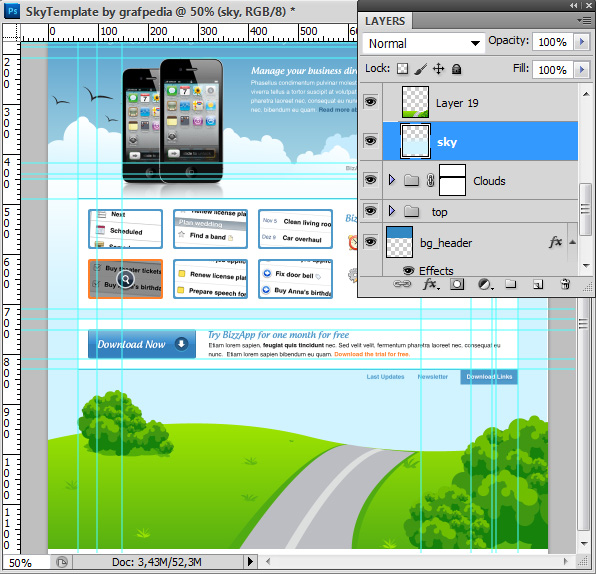The image size is (596, 574).
Task: Select the LAYERS panel tab
Action: (x=385, y=21)
